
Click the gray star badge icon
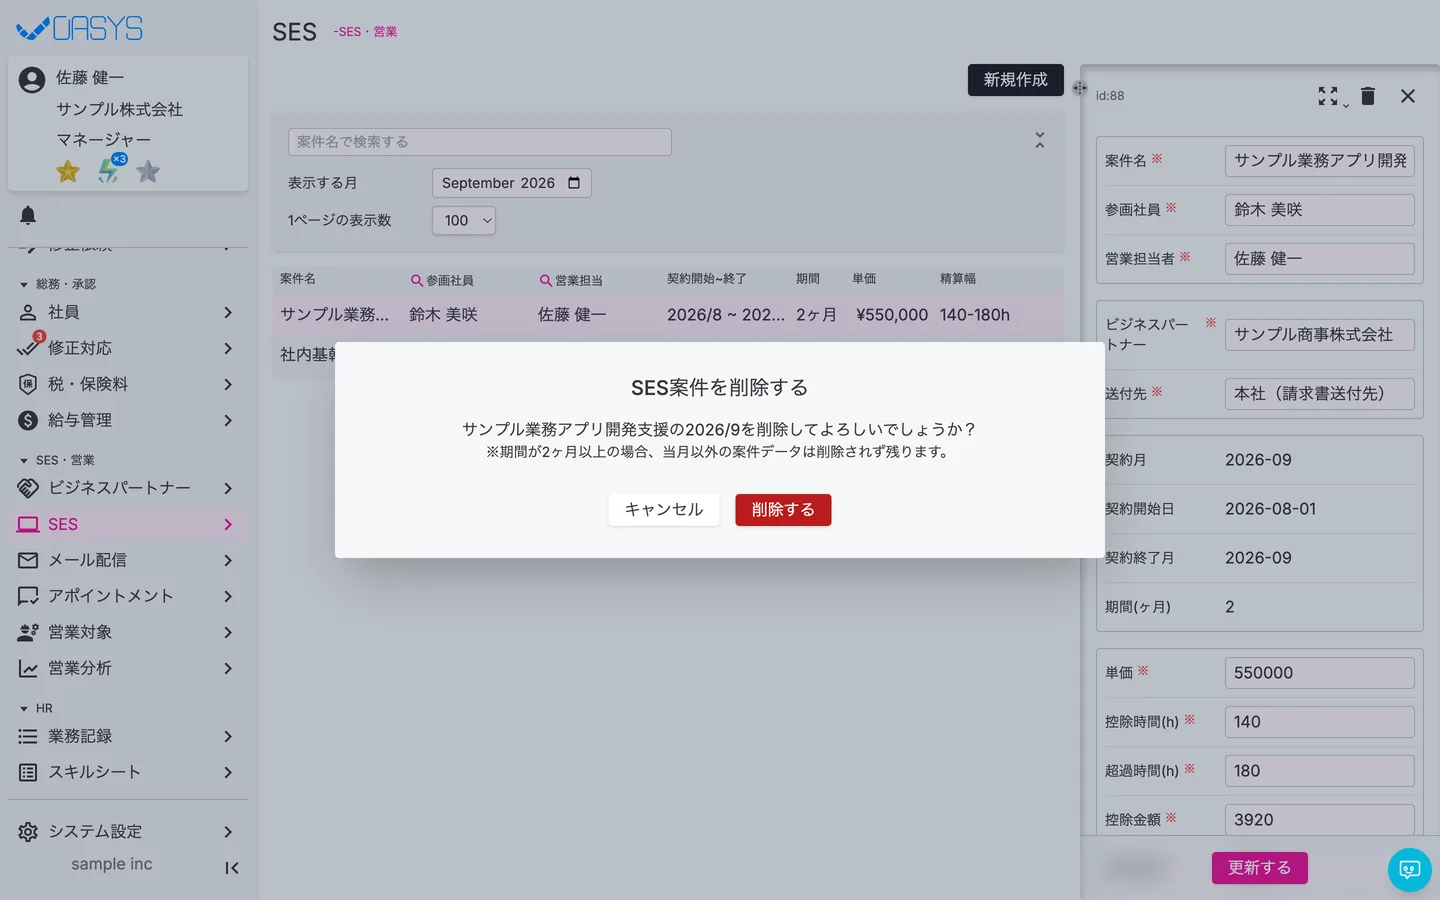148,171
